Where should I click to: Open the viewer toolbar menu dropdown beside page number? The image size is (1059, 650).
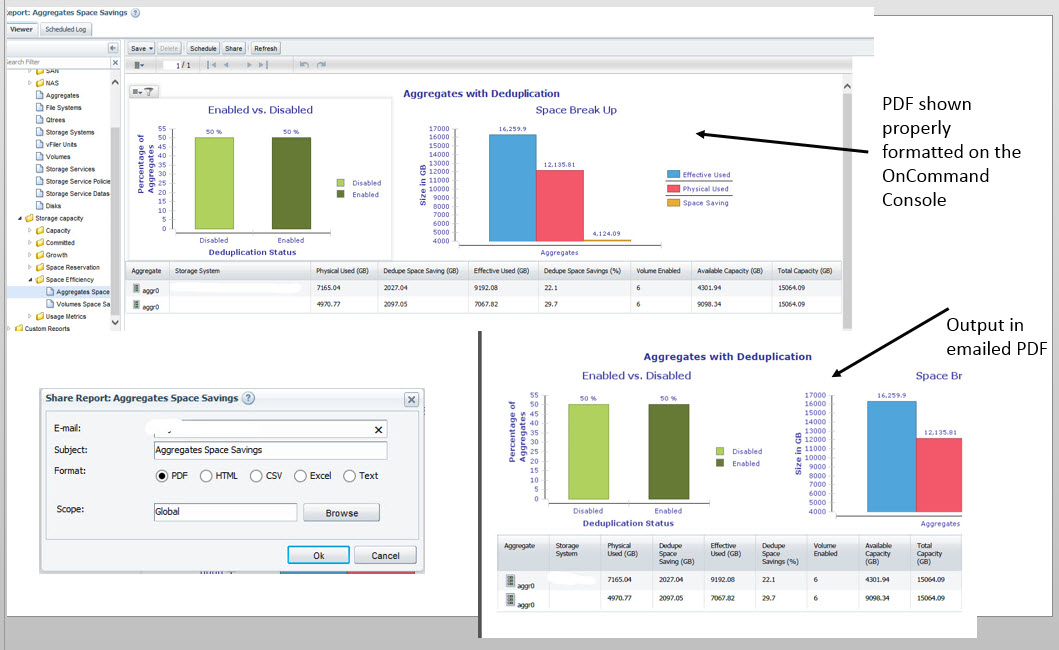[139, 65]
